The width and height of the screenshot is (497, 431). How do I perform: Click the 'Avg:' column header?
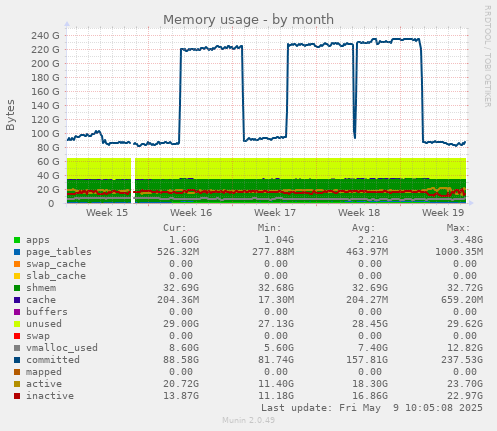click(x=364, y=228)
